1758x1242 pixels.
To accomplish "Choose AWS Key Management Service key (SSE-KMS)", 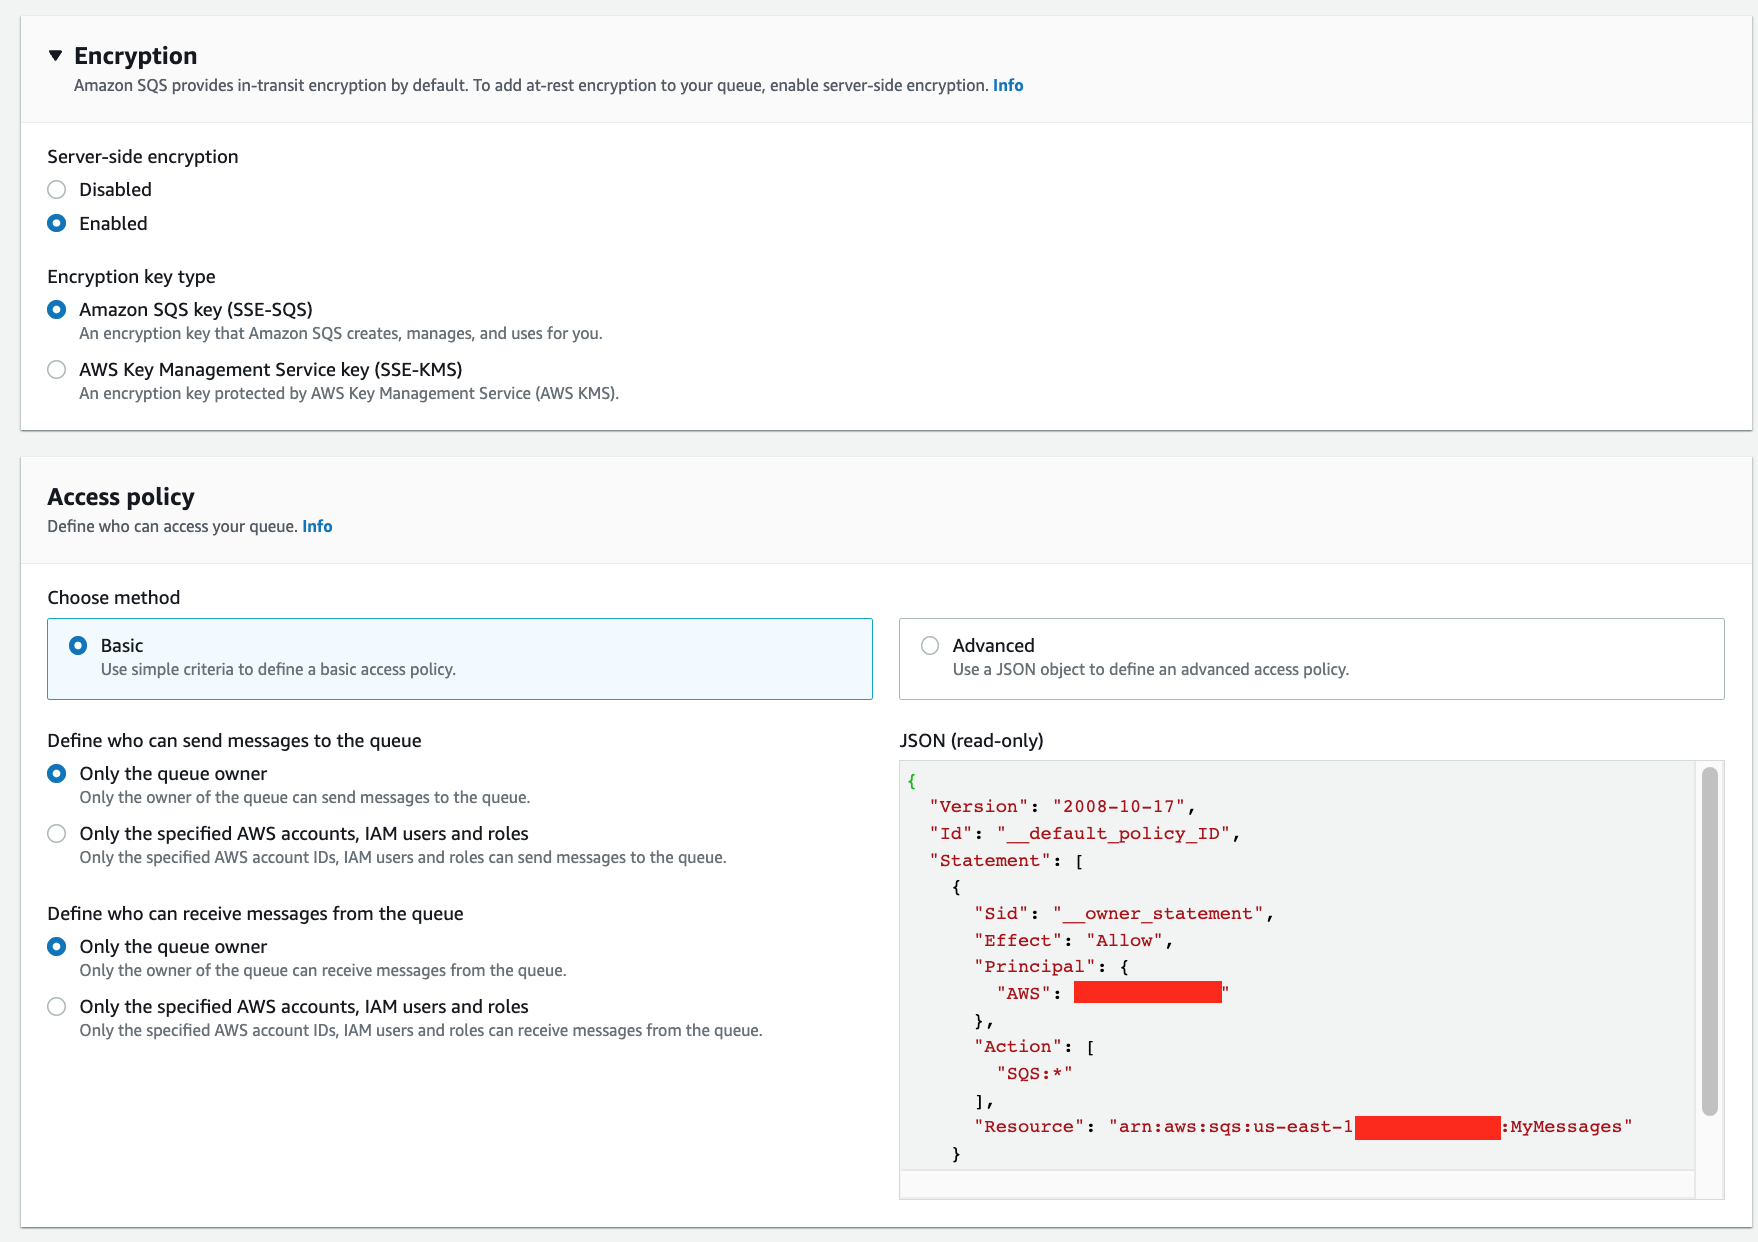I will (57, 370).
